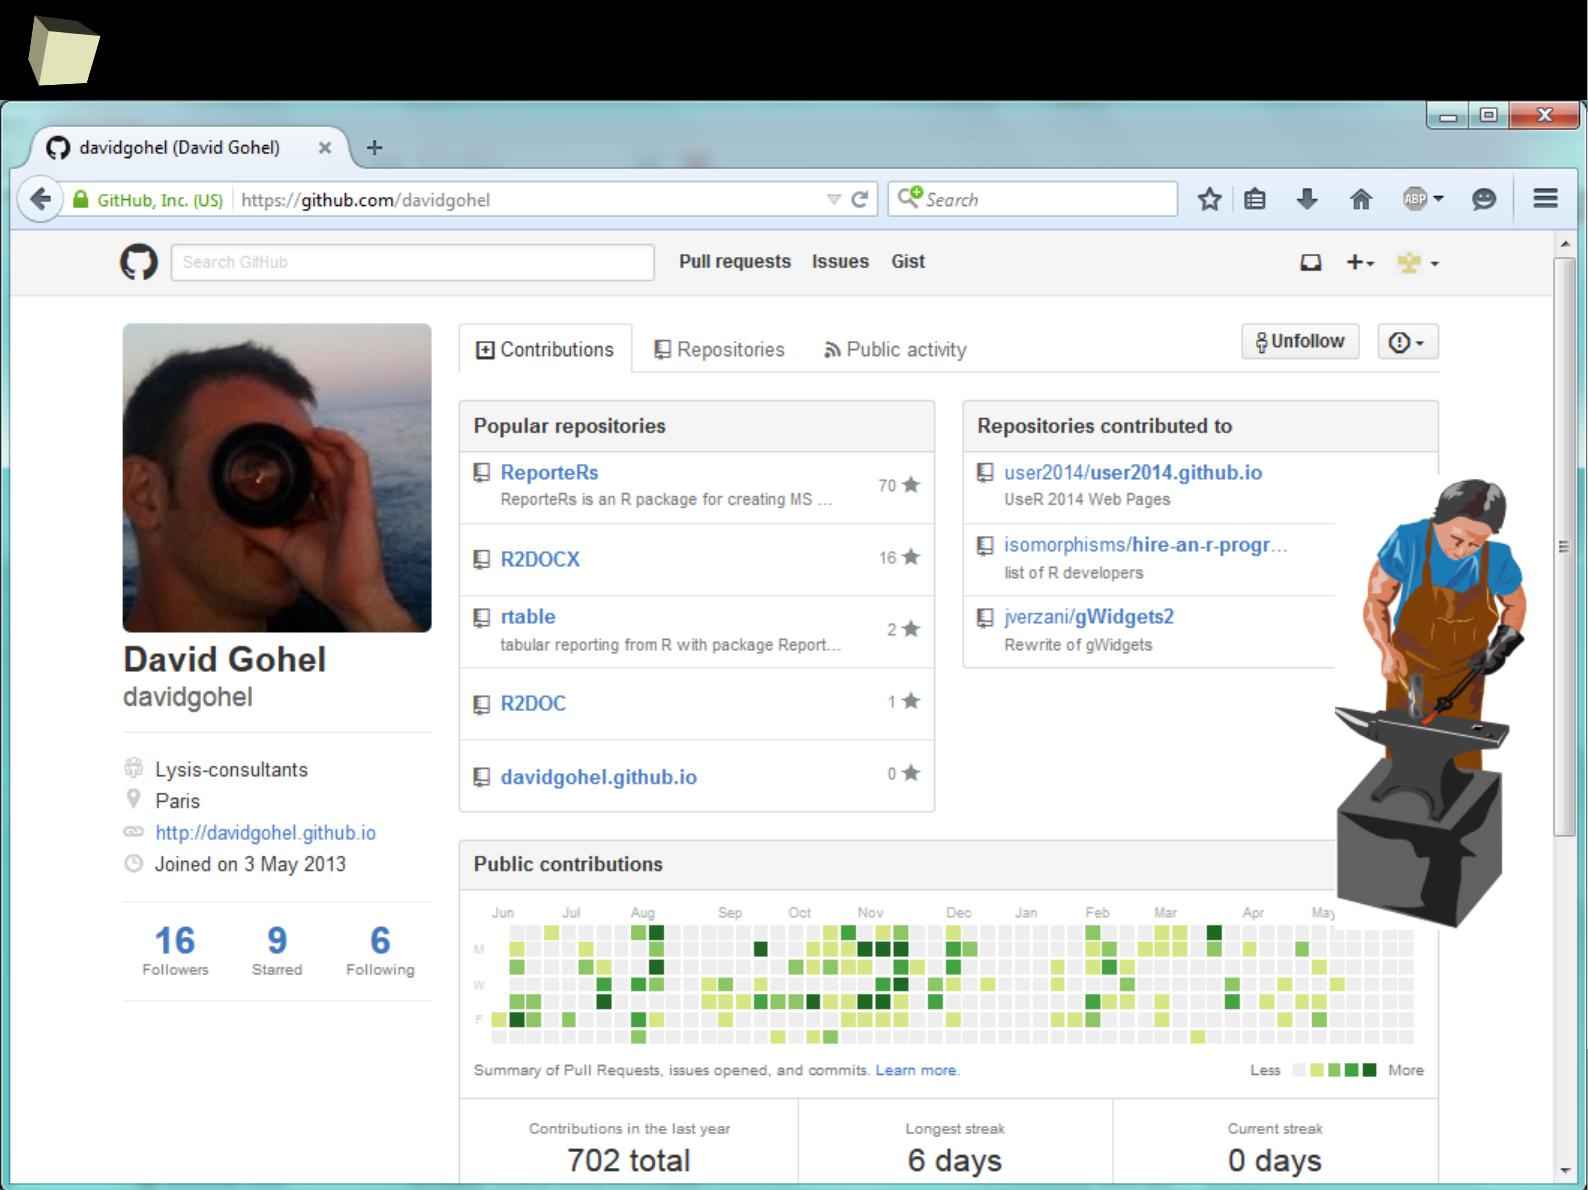Screen dimensions: 1588x1190
Task: Click the Unfollow button
Action: pos(1300,341)
